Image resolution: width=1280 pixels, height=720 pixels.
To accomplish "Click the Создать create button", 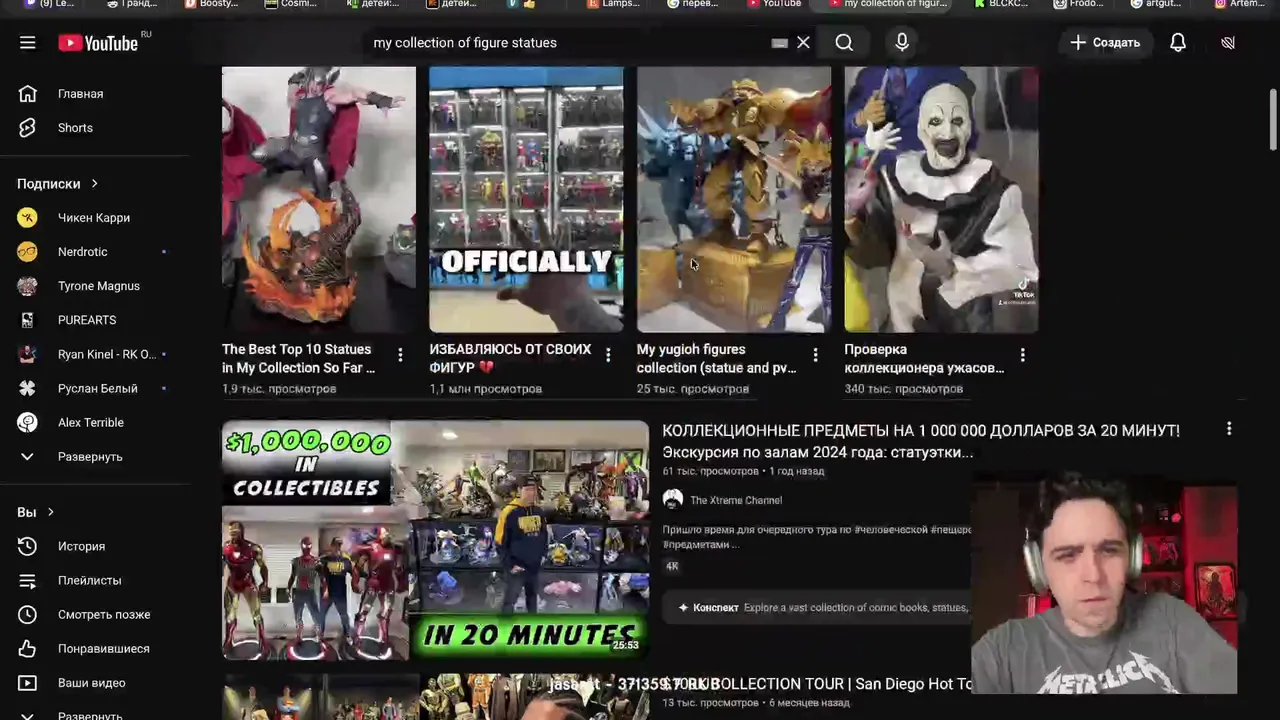I will (x=1104, y=43).
